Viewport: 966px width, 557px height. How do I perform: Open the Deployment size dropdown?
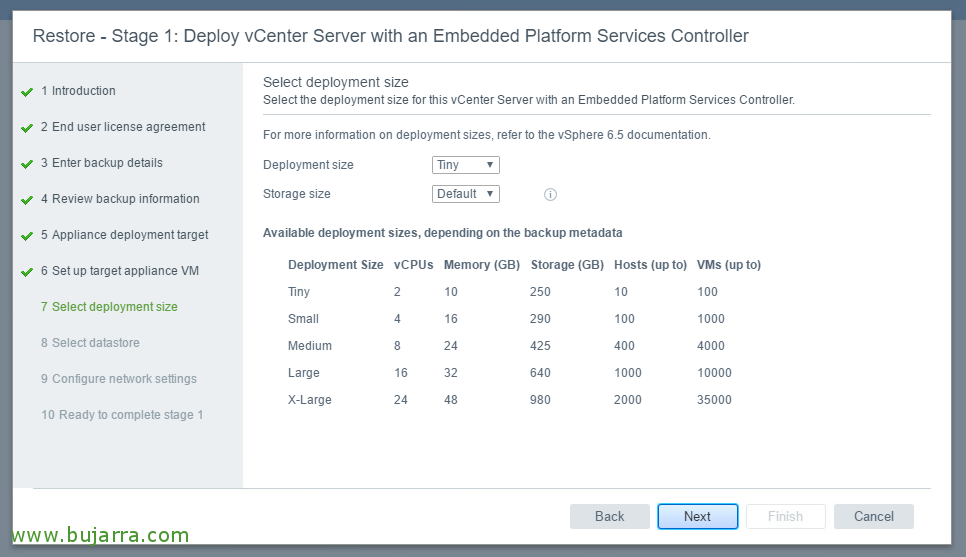[x=465, y=165]
